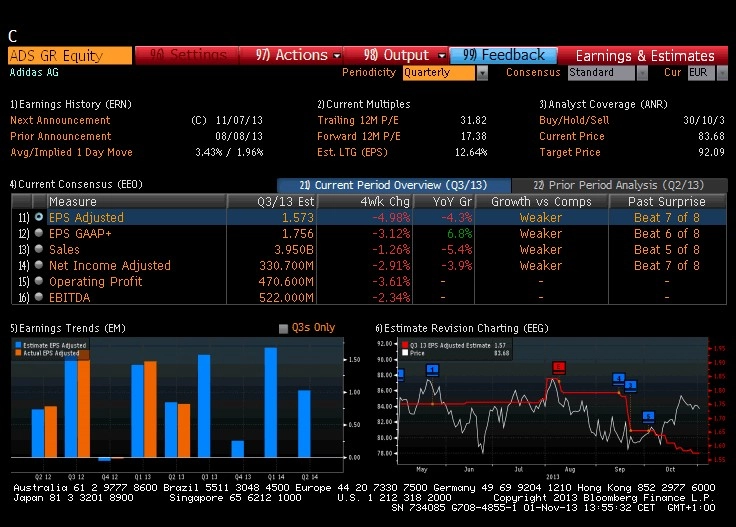Enable the Q3s Only checkbox
736x527 pixels.
point(283,328)
